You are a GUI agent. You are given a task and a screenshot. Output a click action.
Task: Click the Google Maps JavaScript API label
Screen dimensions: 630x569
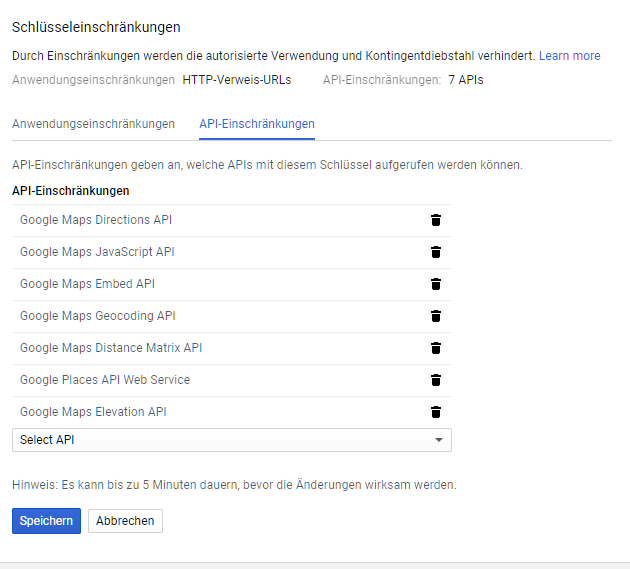97,252
